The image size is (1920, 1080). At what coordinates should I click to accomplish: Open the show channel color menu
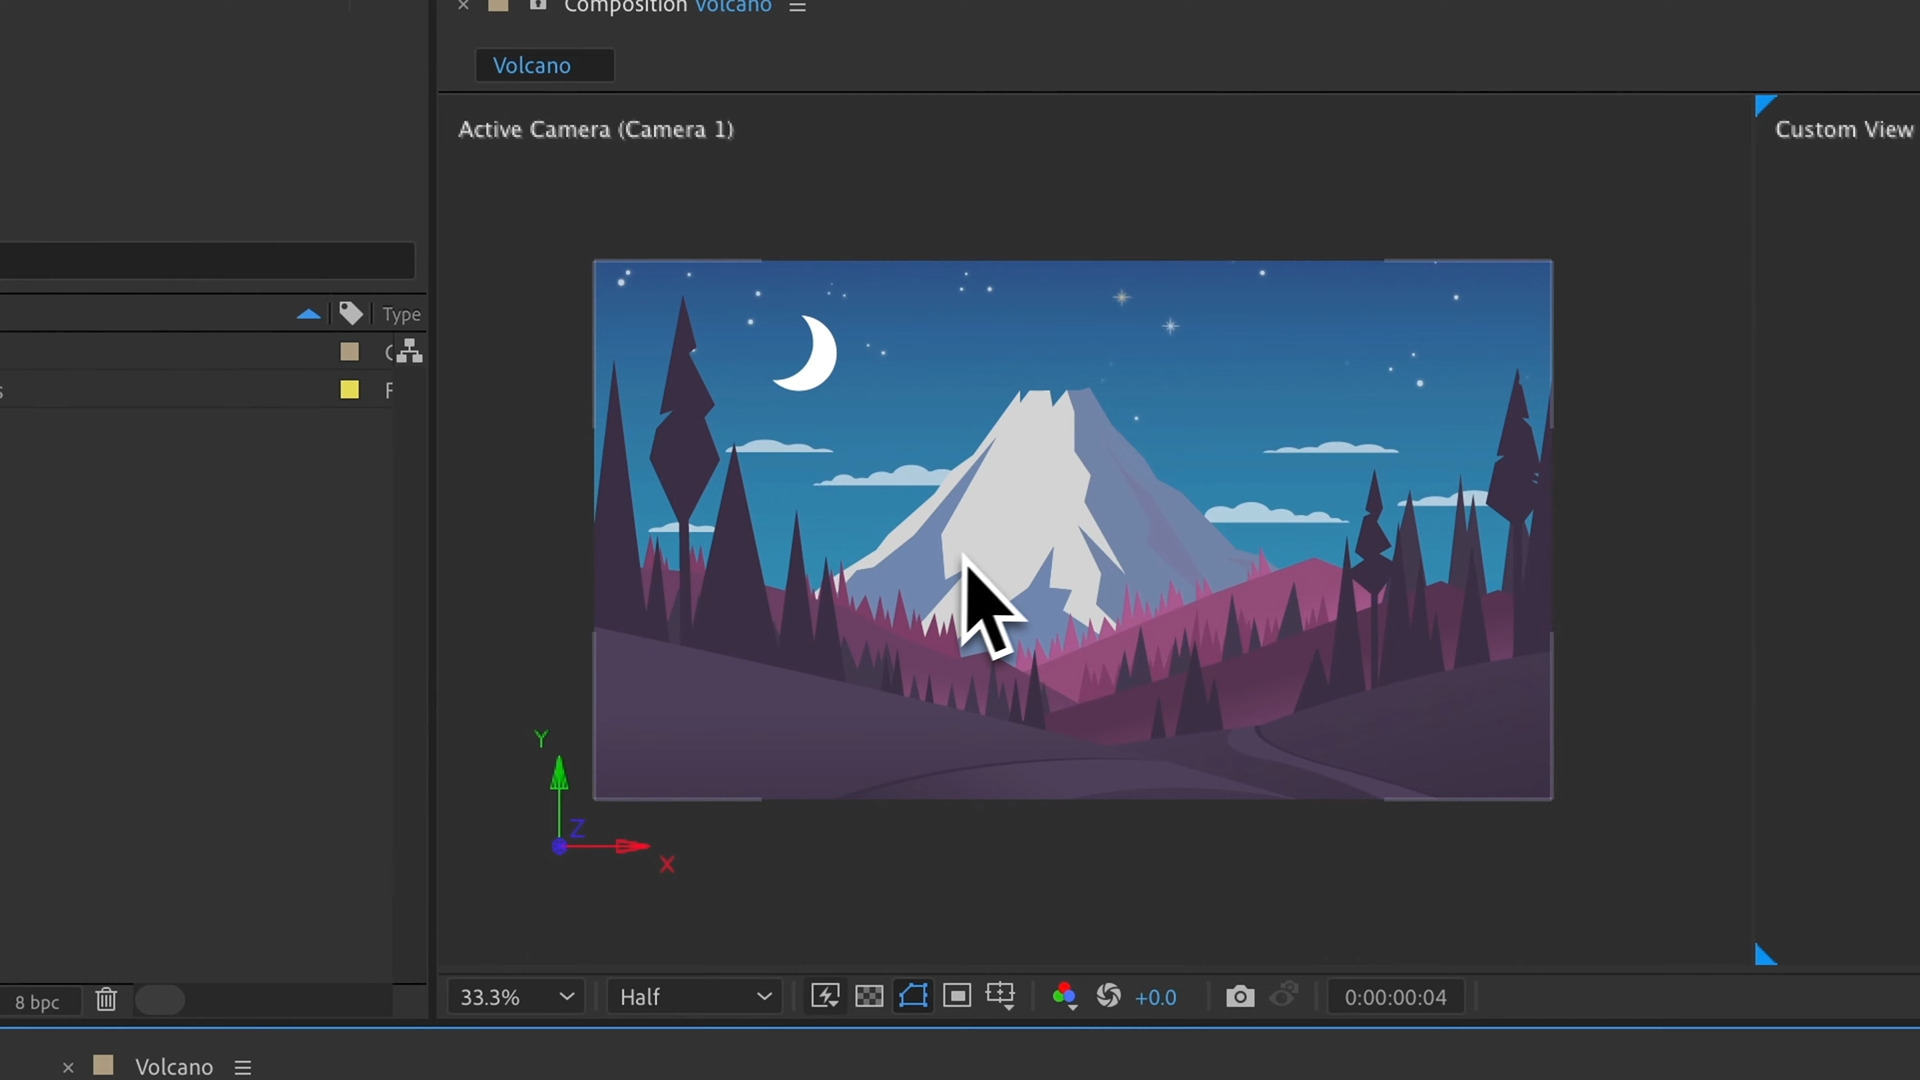coord(1064,996)
